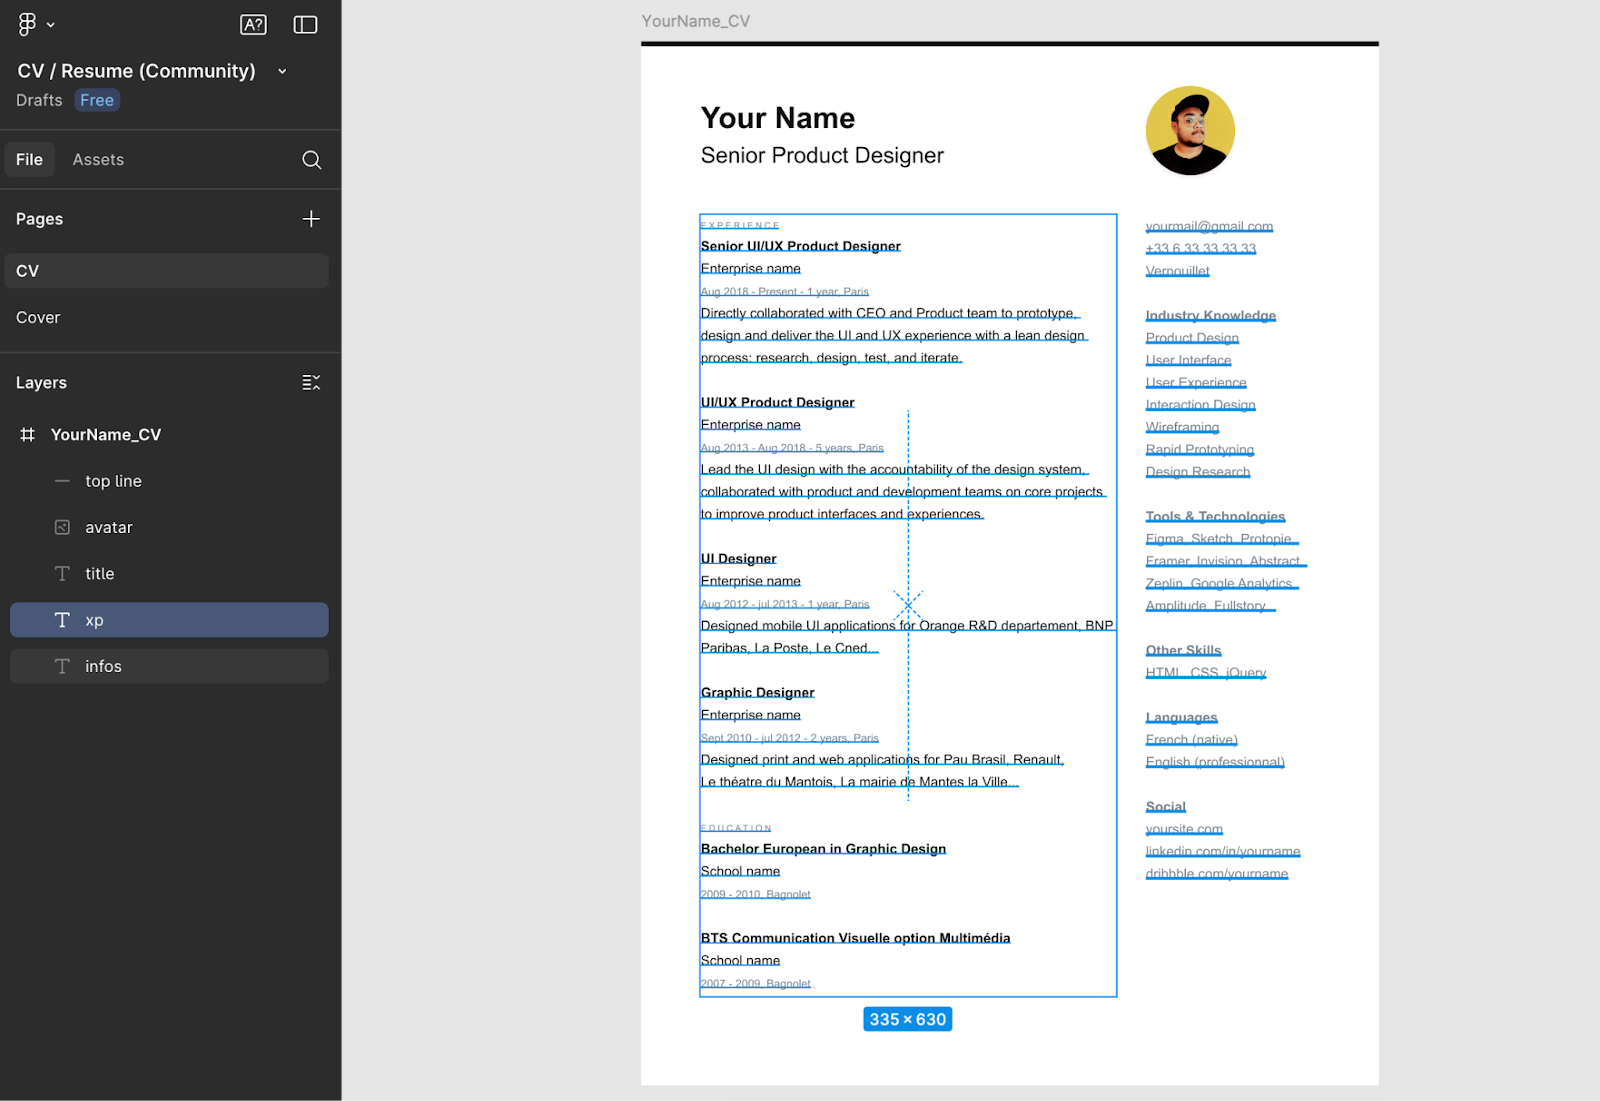Viewport: 1600px width, 1101px height.
Task: Toggle the sidebar layout panel icon
Action: point(305,24)
